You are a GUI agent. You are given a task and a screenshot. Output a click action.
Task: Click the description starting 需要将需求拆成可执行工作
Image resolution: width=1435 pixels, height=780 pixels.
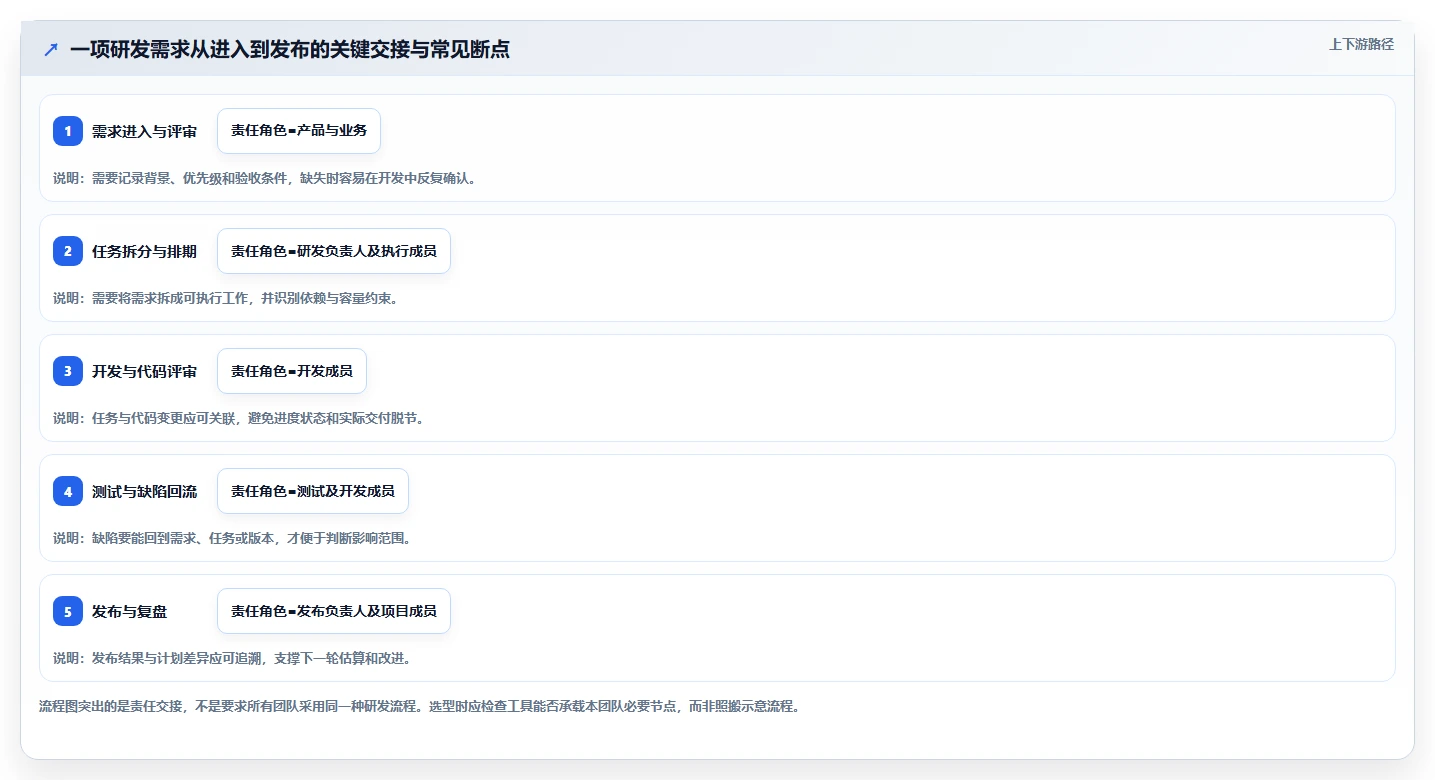point(226,298)
